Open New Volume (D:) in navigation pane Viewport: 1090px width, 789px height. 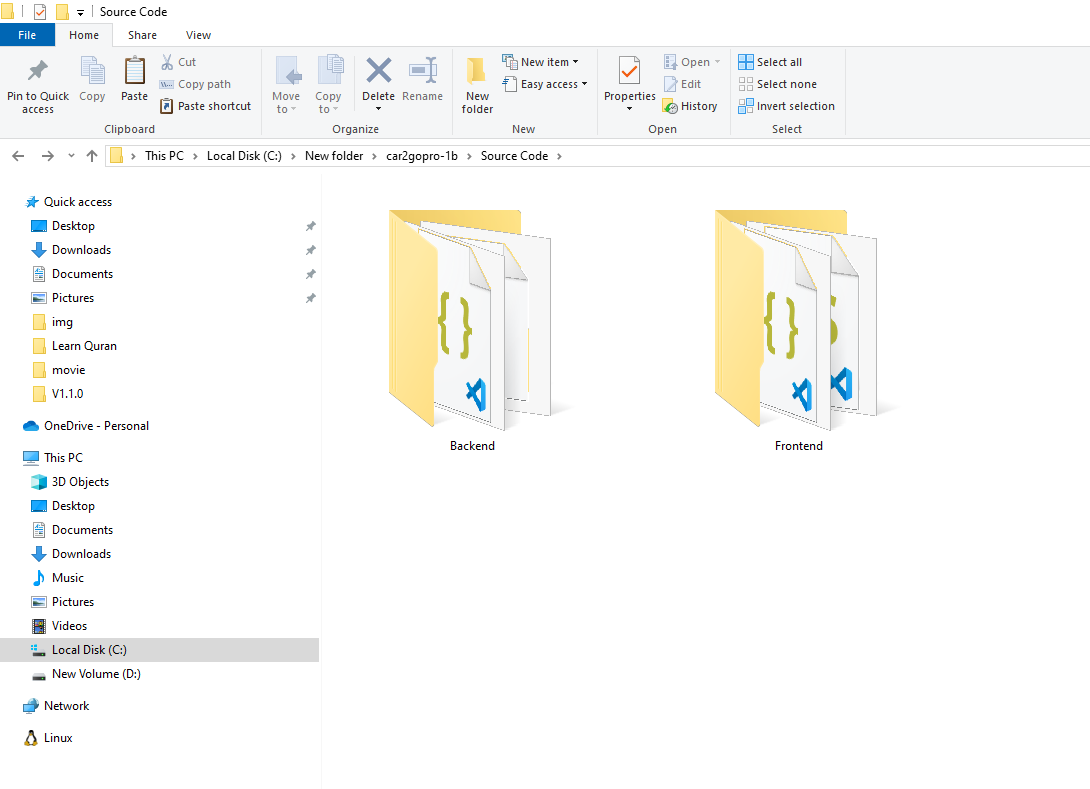tap(96, 674)
